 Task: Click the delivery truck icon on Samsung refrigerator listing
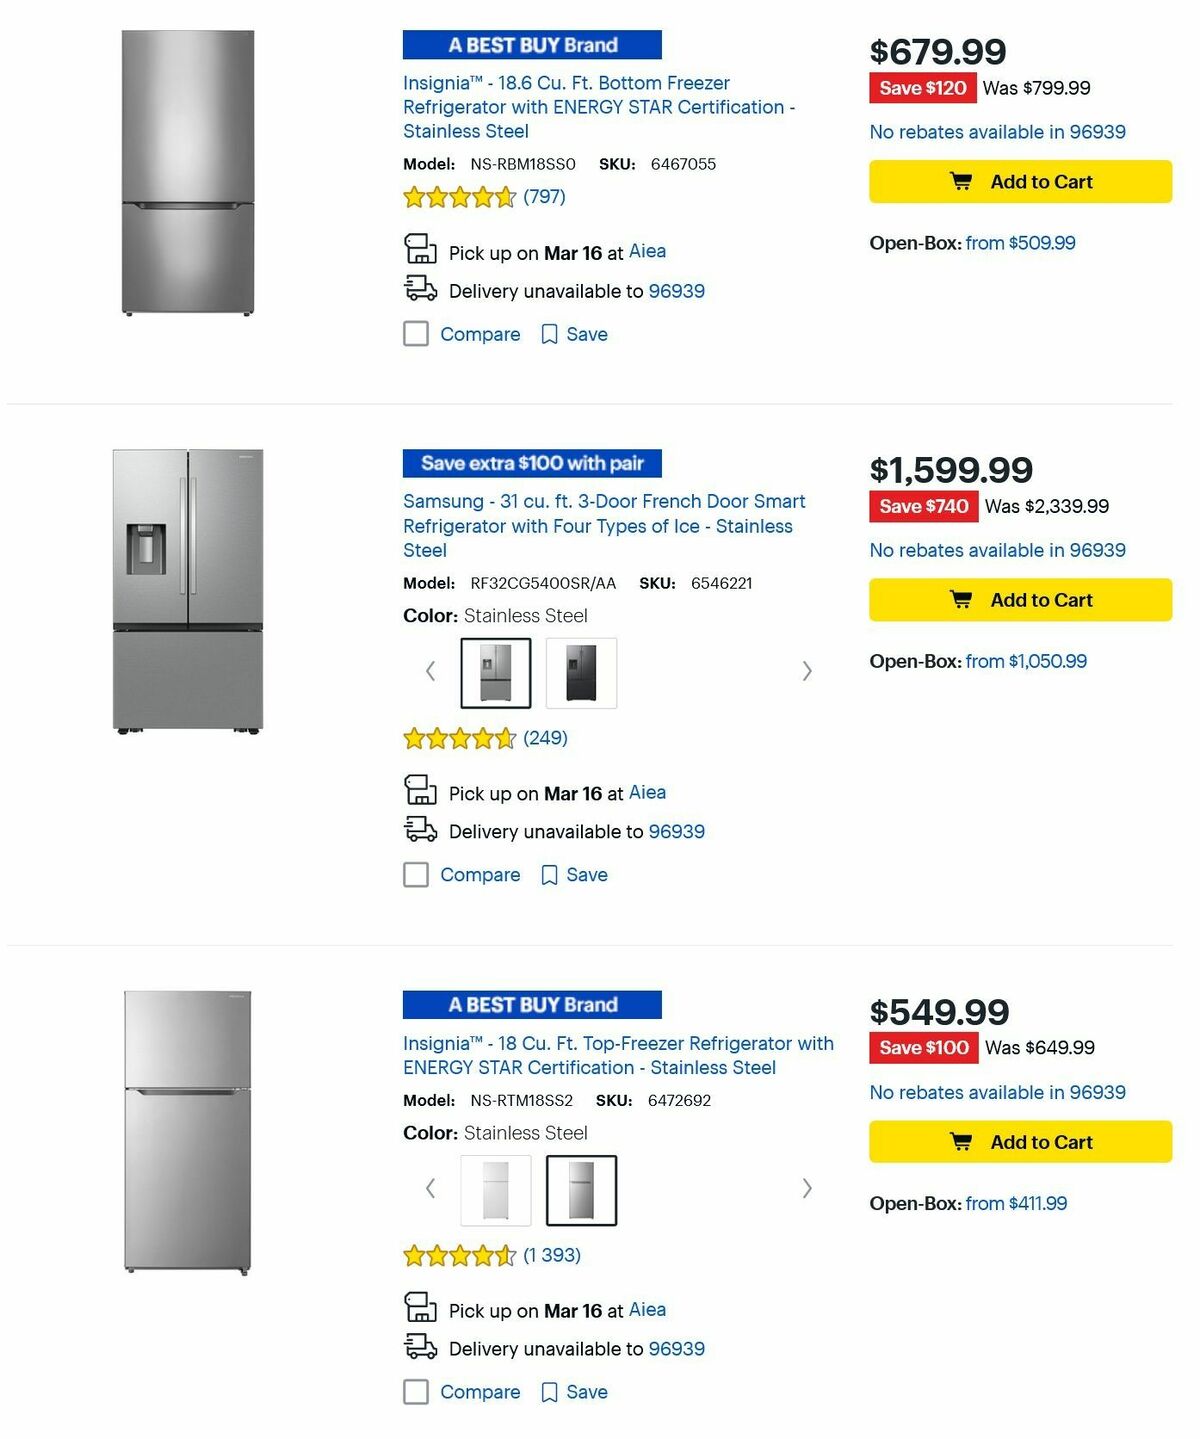click(x=420, y=829)
